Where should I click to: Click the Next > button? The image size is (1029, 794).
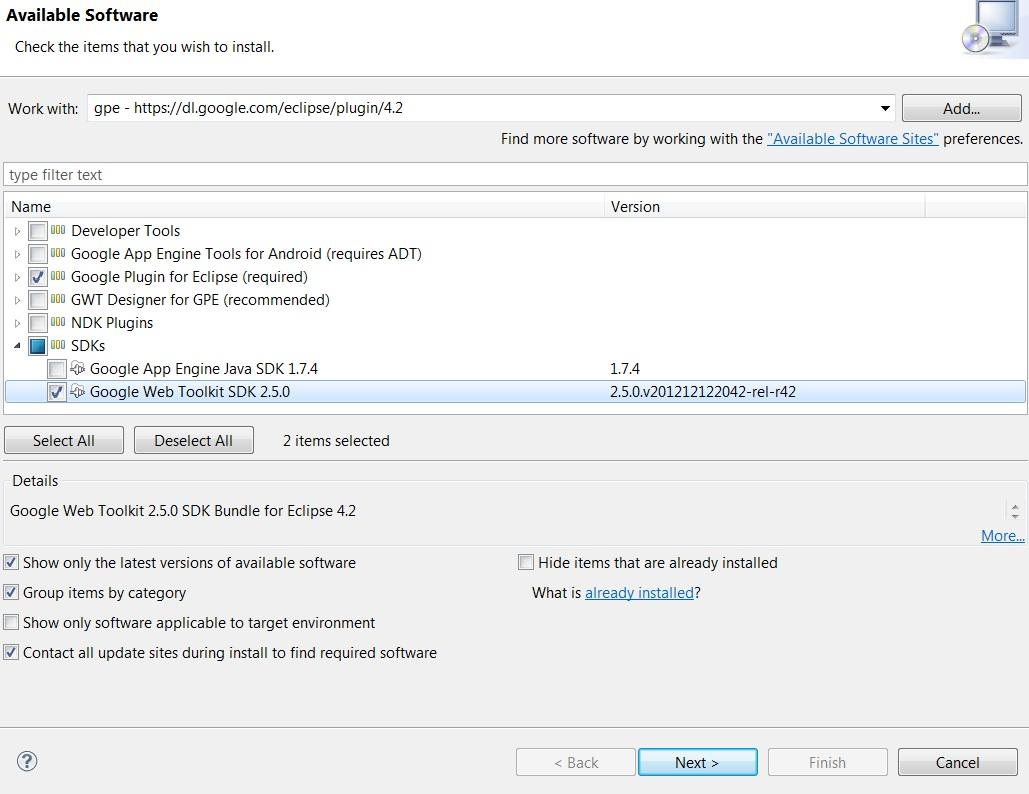(x=698, y=763)
